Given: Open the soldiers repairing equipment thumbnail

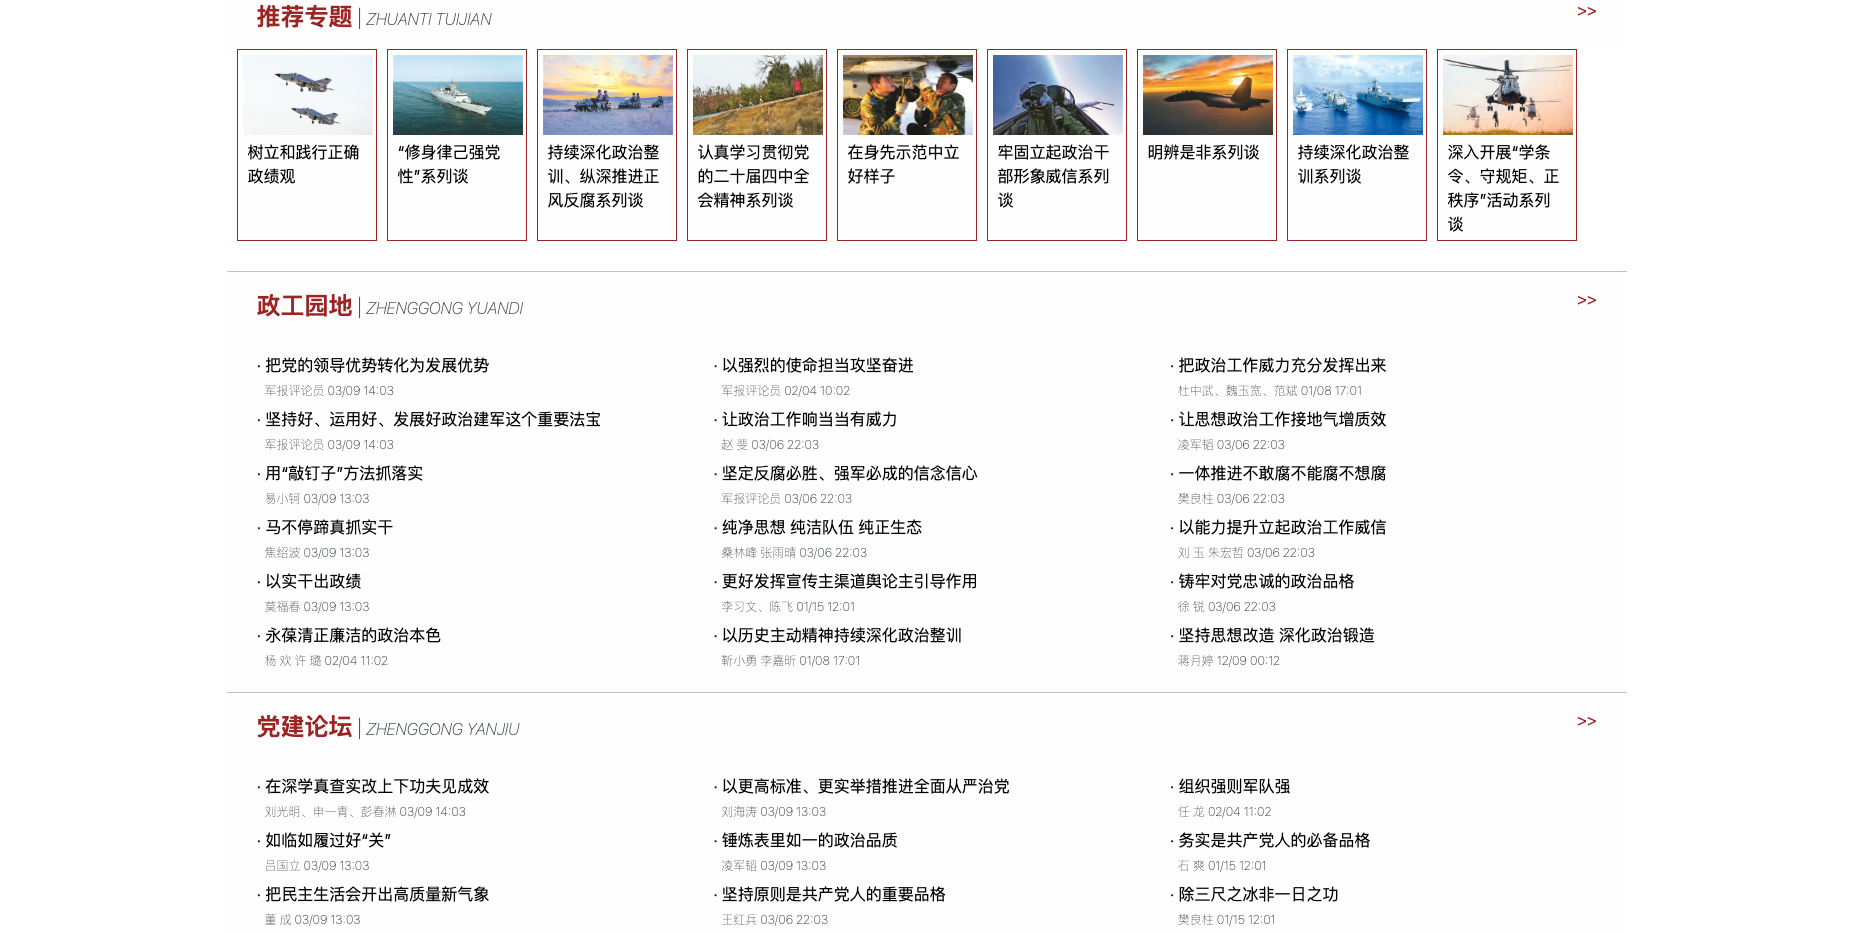Looking at the screenshot, I should (907, 95).
